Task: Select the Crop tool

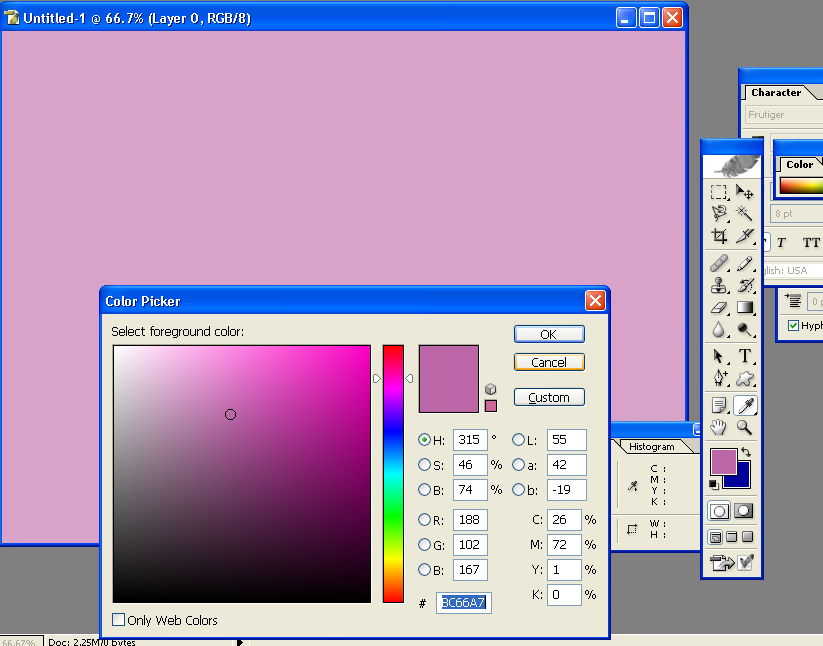Action: pyautogui.click(x=719, y=237)
